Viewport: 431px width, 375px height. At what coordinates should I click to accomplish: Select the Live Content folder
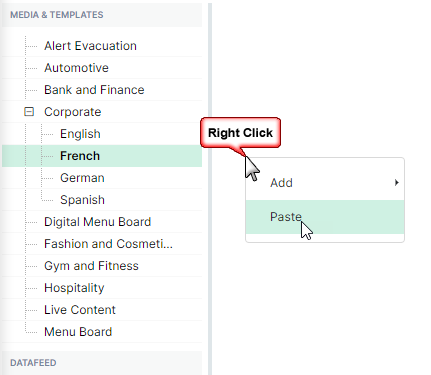(80, 310)
